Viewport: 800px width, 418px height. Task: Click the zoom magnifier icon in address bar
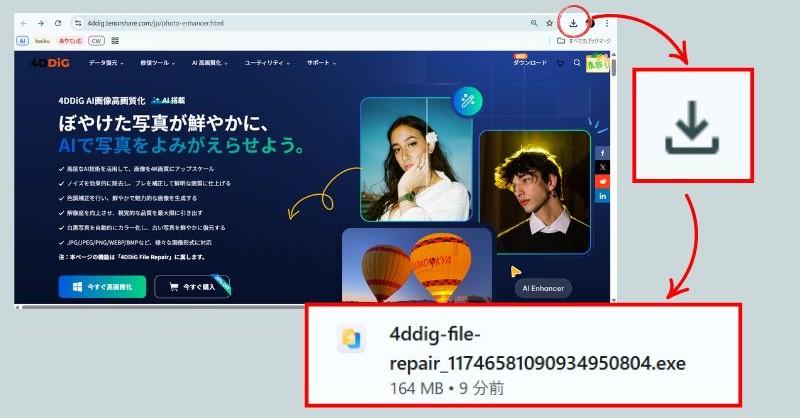(x=534, y=23)
